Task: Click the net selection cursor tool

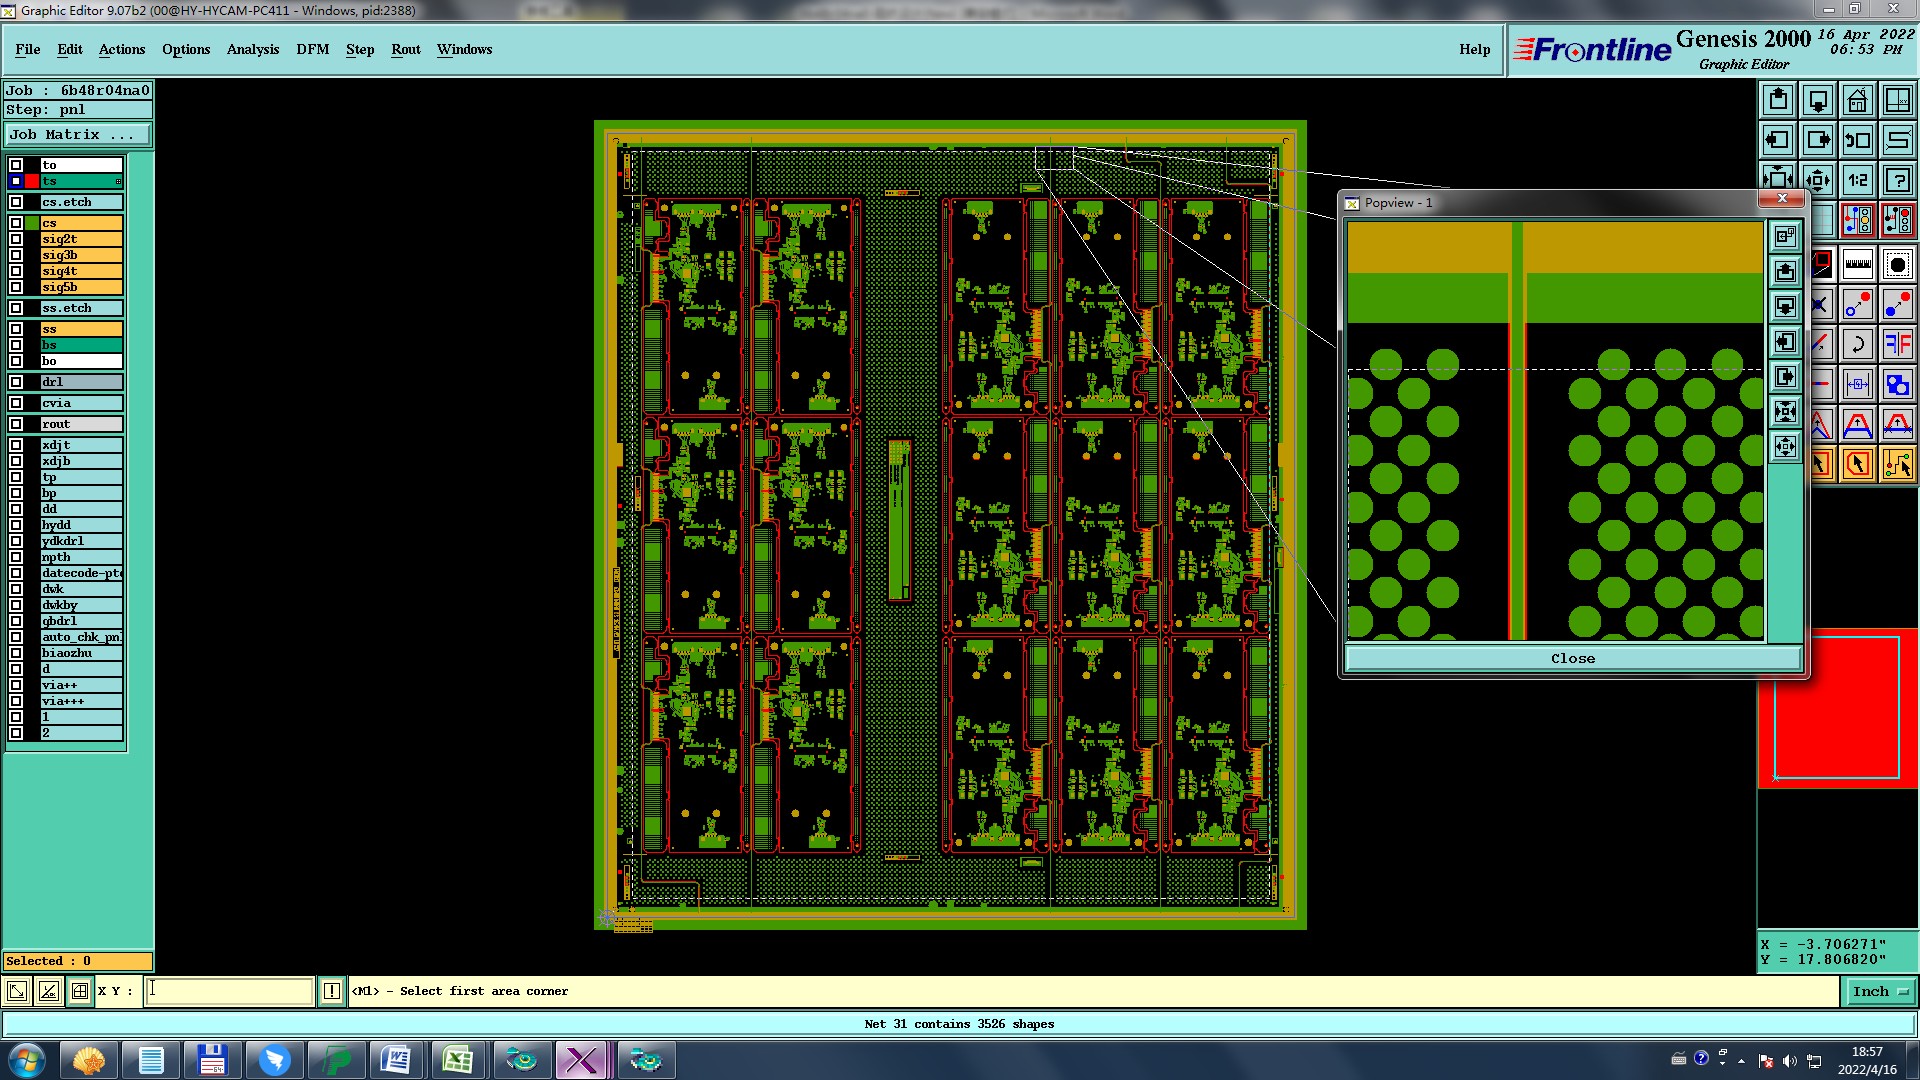Action: pyautogui.click(x=1897, y=464)
